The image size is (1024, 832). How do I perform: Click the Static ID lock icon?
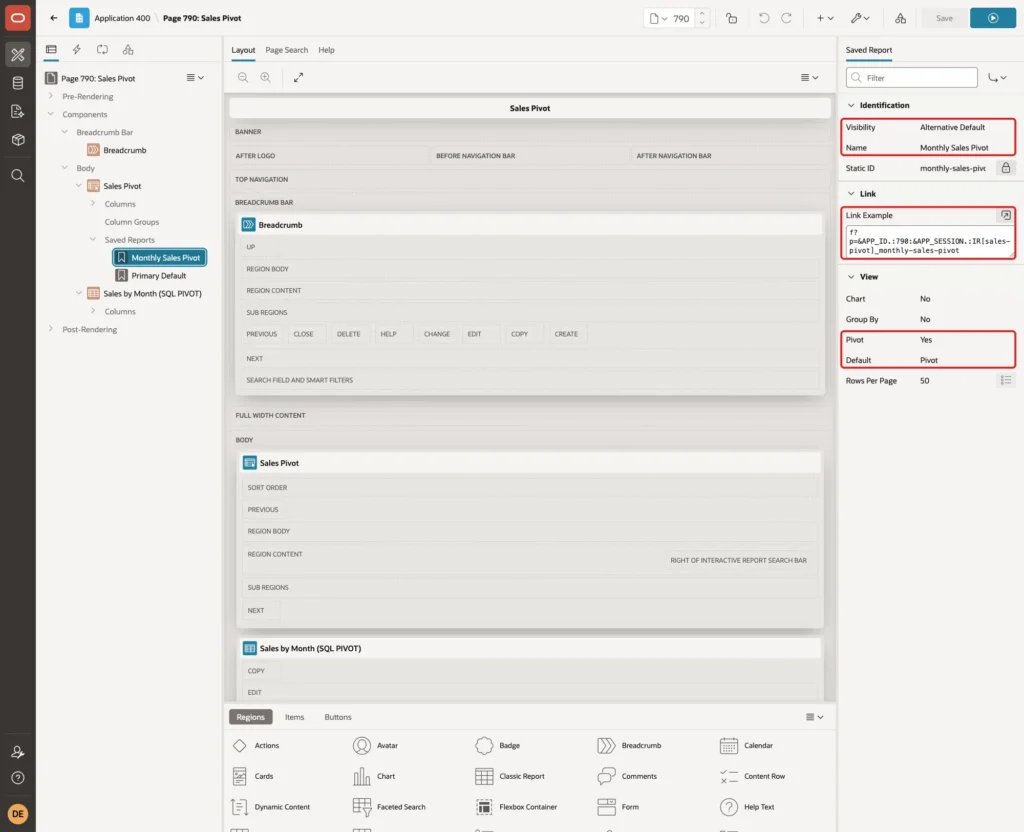pos(1005,168)
